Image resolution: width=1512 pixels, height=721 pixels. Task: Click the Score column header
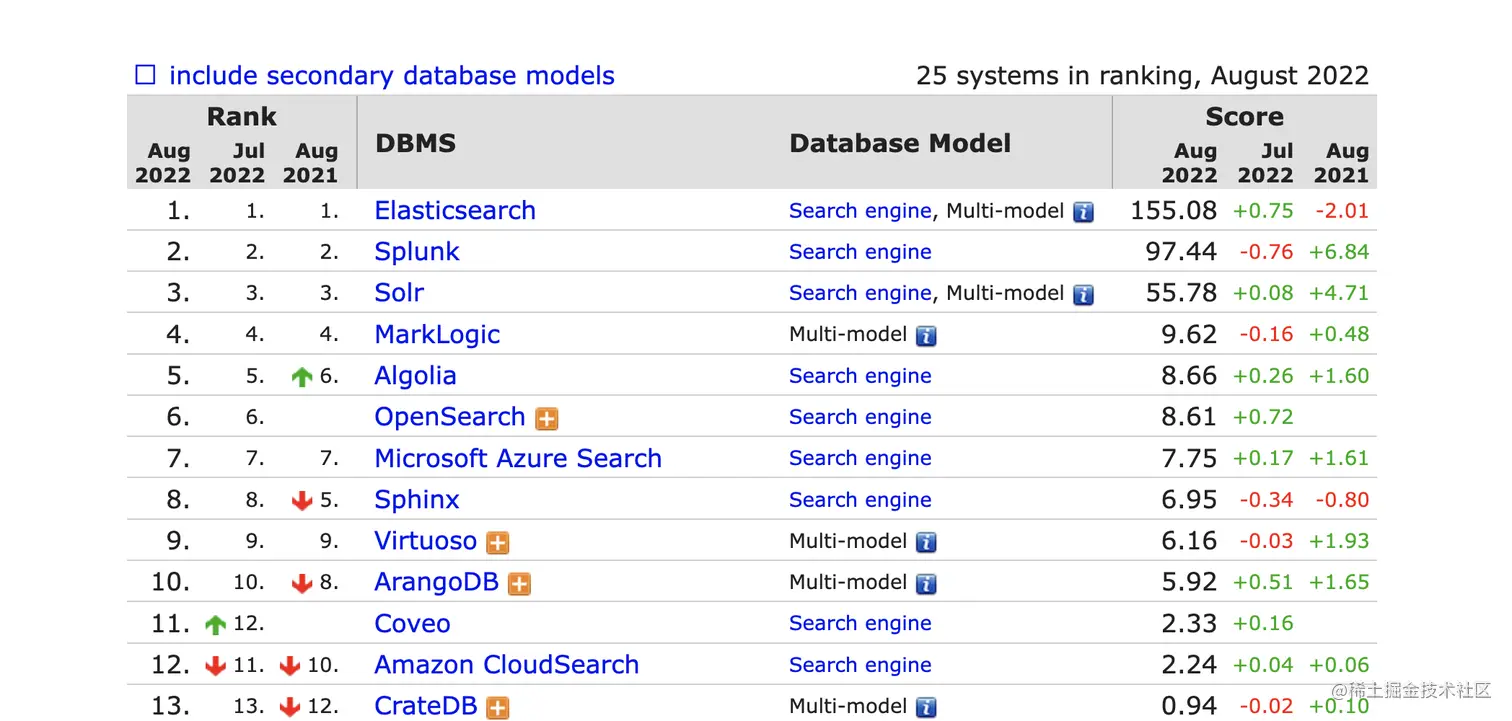pyautogui.click(x=1245, y=117)
